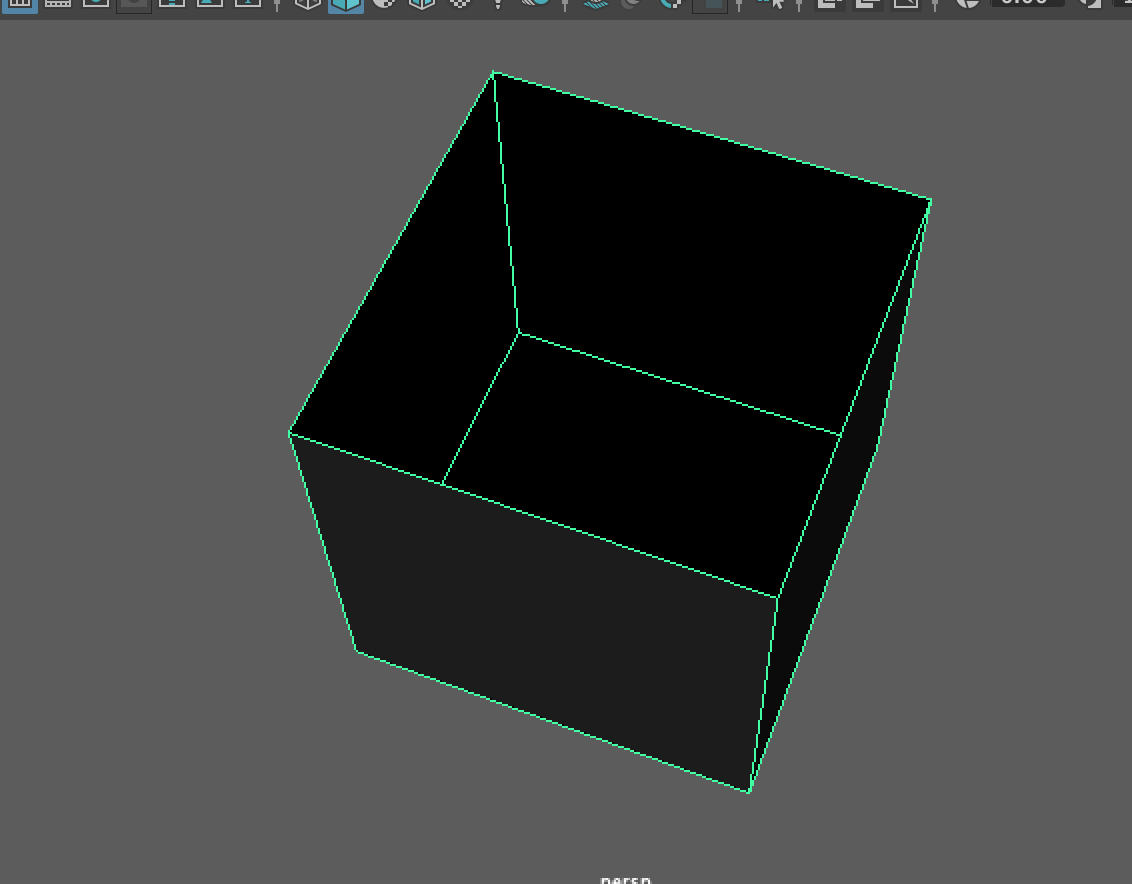
Task: Toggle the resolution gate icon
Action: 96,3
